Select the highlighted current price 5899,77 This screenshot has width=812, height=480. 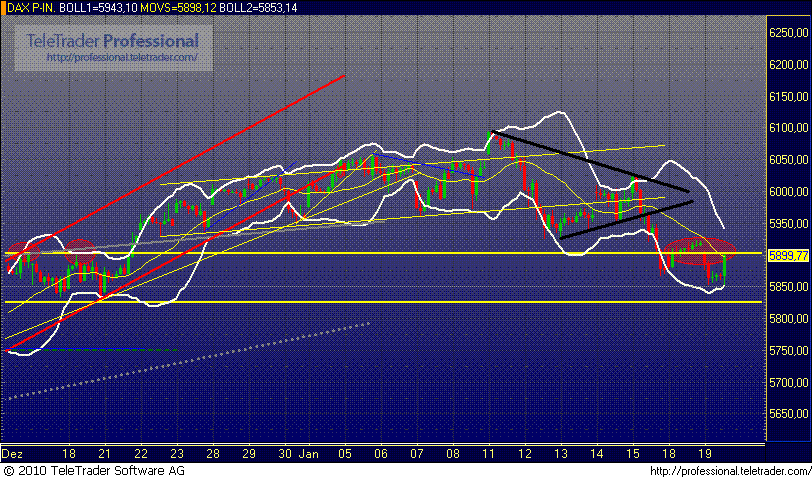pos(788,255)
